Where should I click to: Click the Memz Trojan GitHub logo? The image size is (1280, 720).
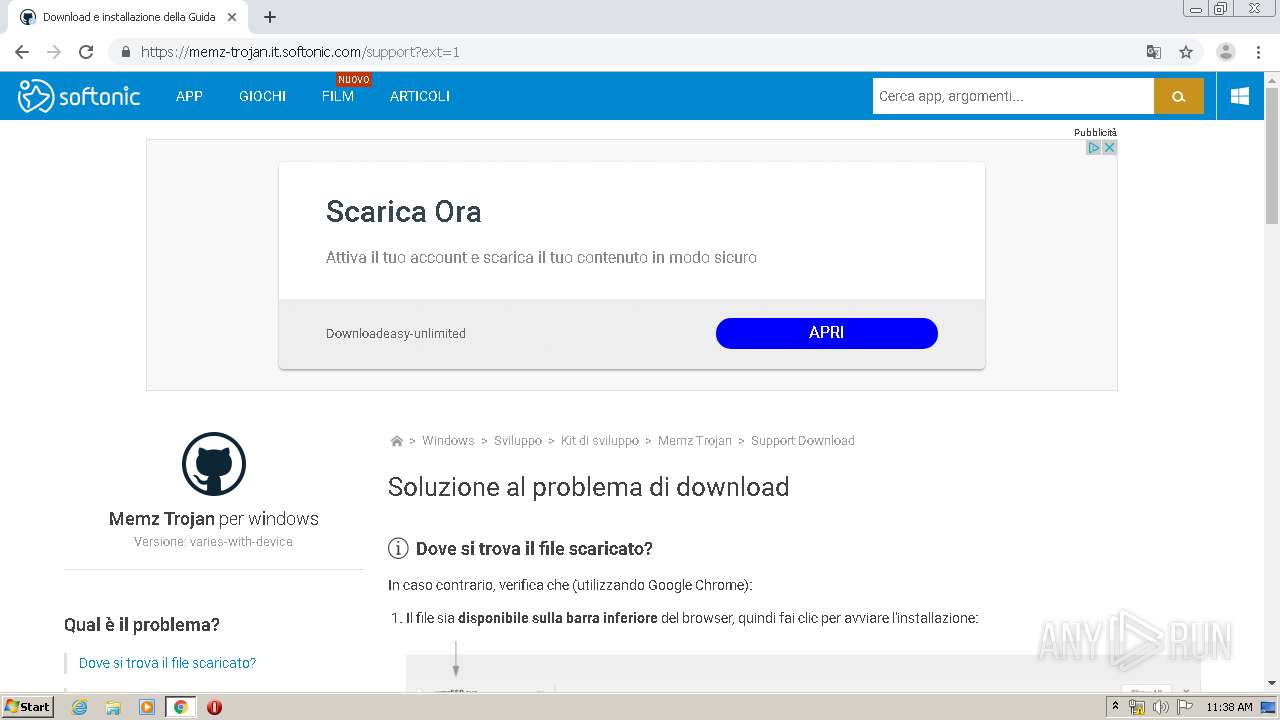pyautogui.click(x=214, y=464)
